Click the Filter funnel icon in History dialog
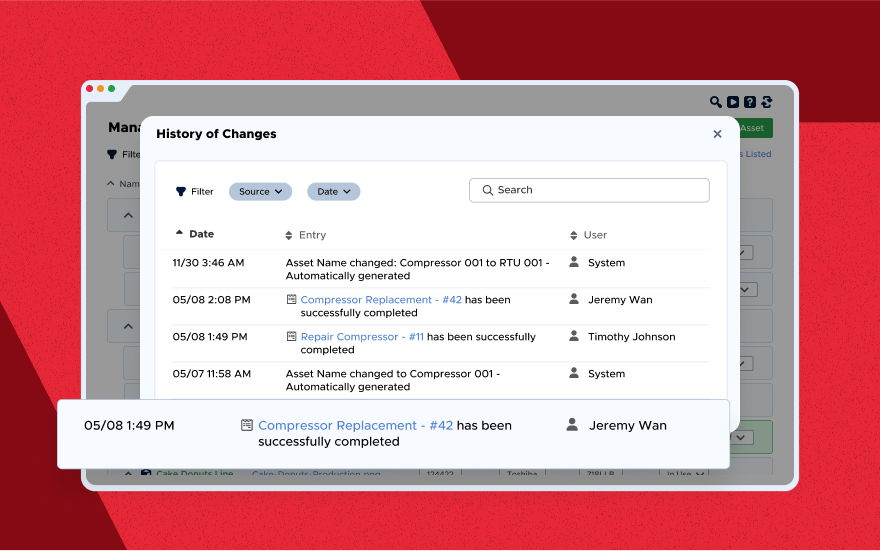Image resolution: width=880 pixels, height=551 pixels. point(181,191)
